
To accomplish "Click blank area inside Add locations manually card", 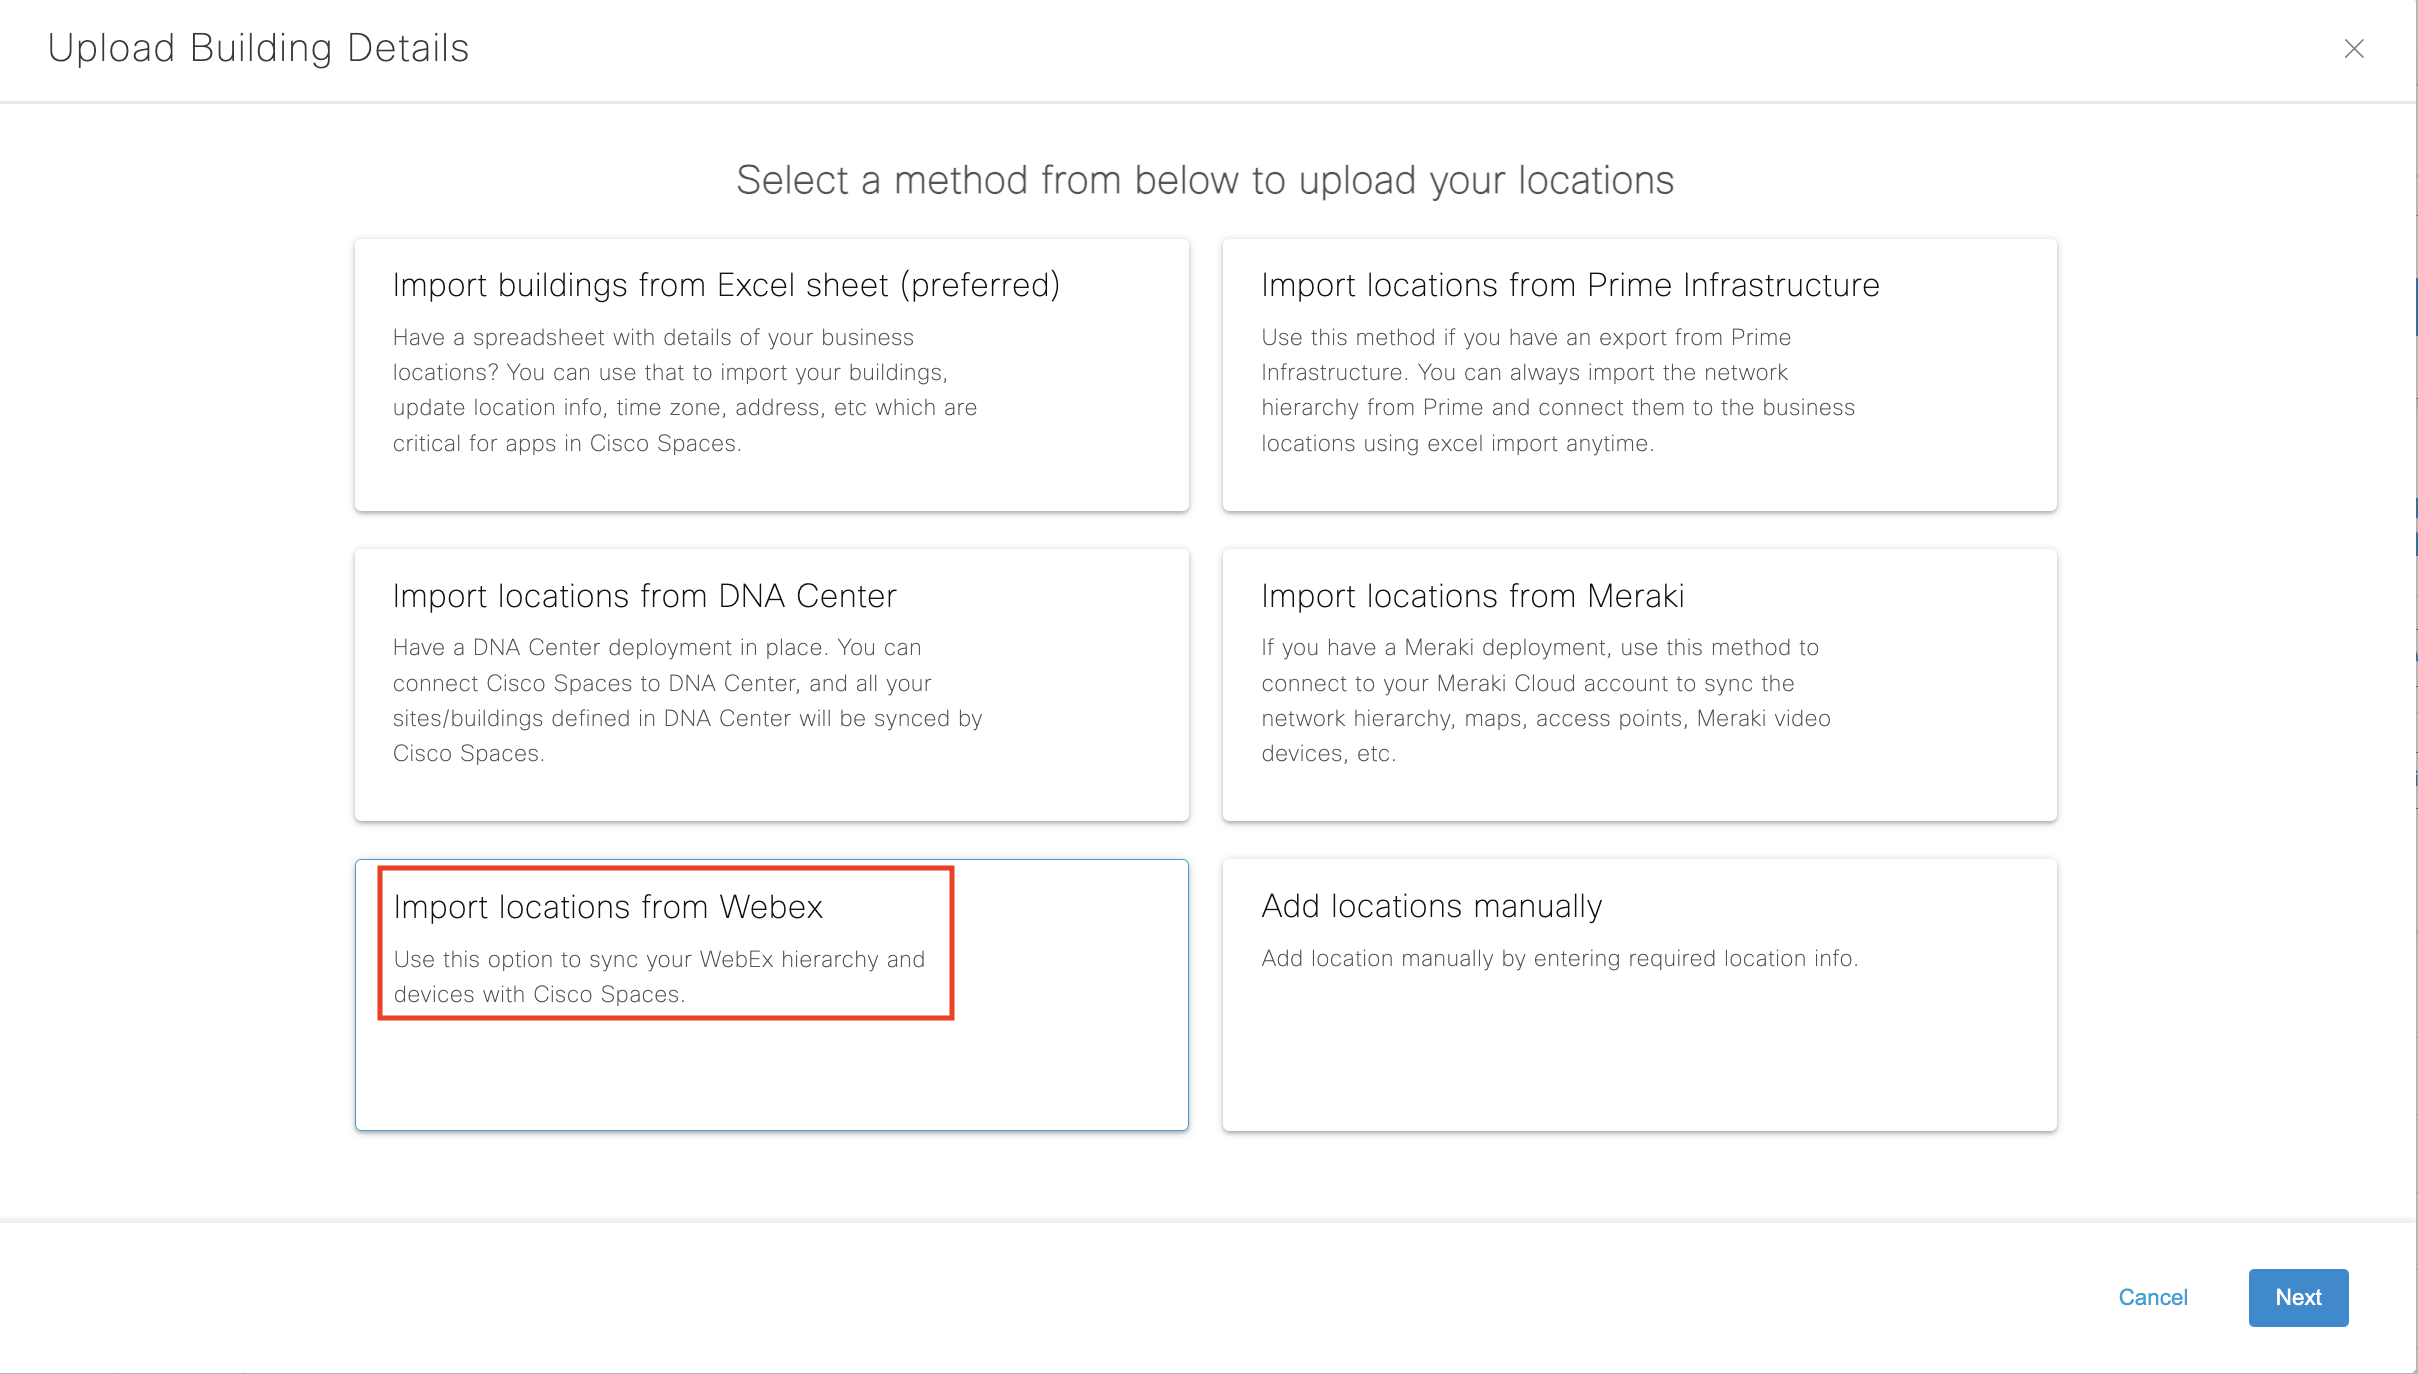I will (x=1640, y=1060).
